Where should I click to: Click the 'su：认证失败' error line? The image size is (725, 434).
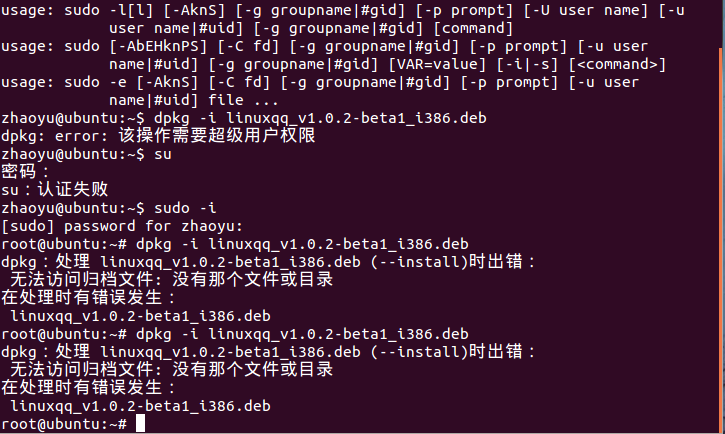click(x=55, y=189)
